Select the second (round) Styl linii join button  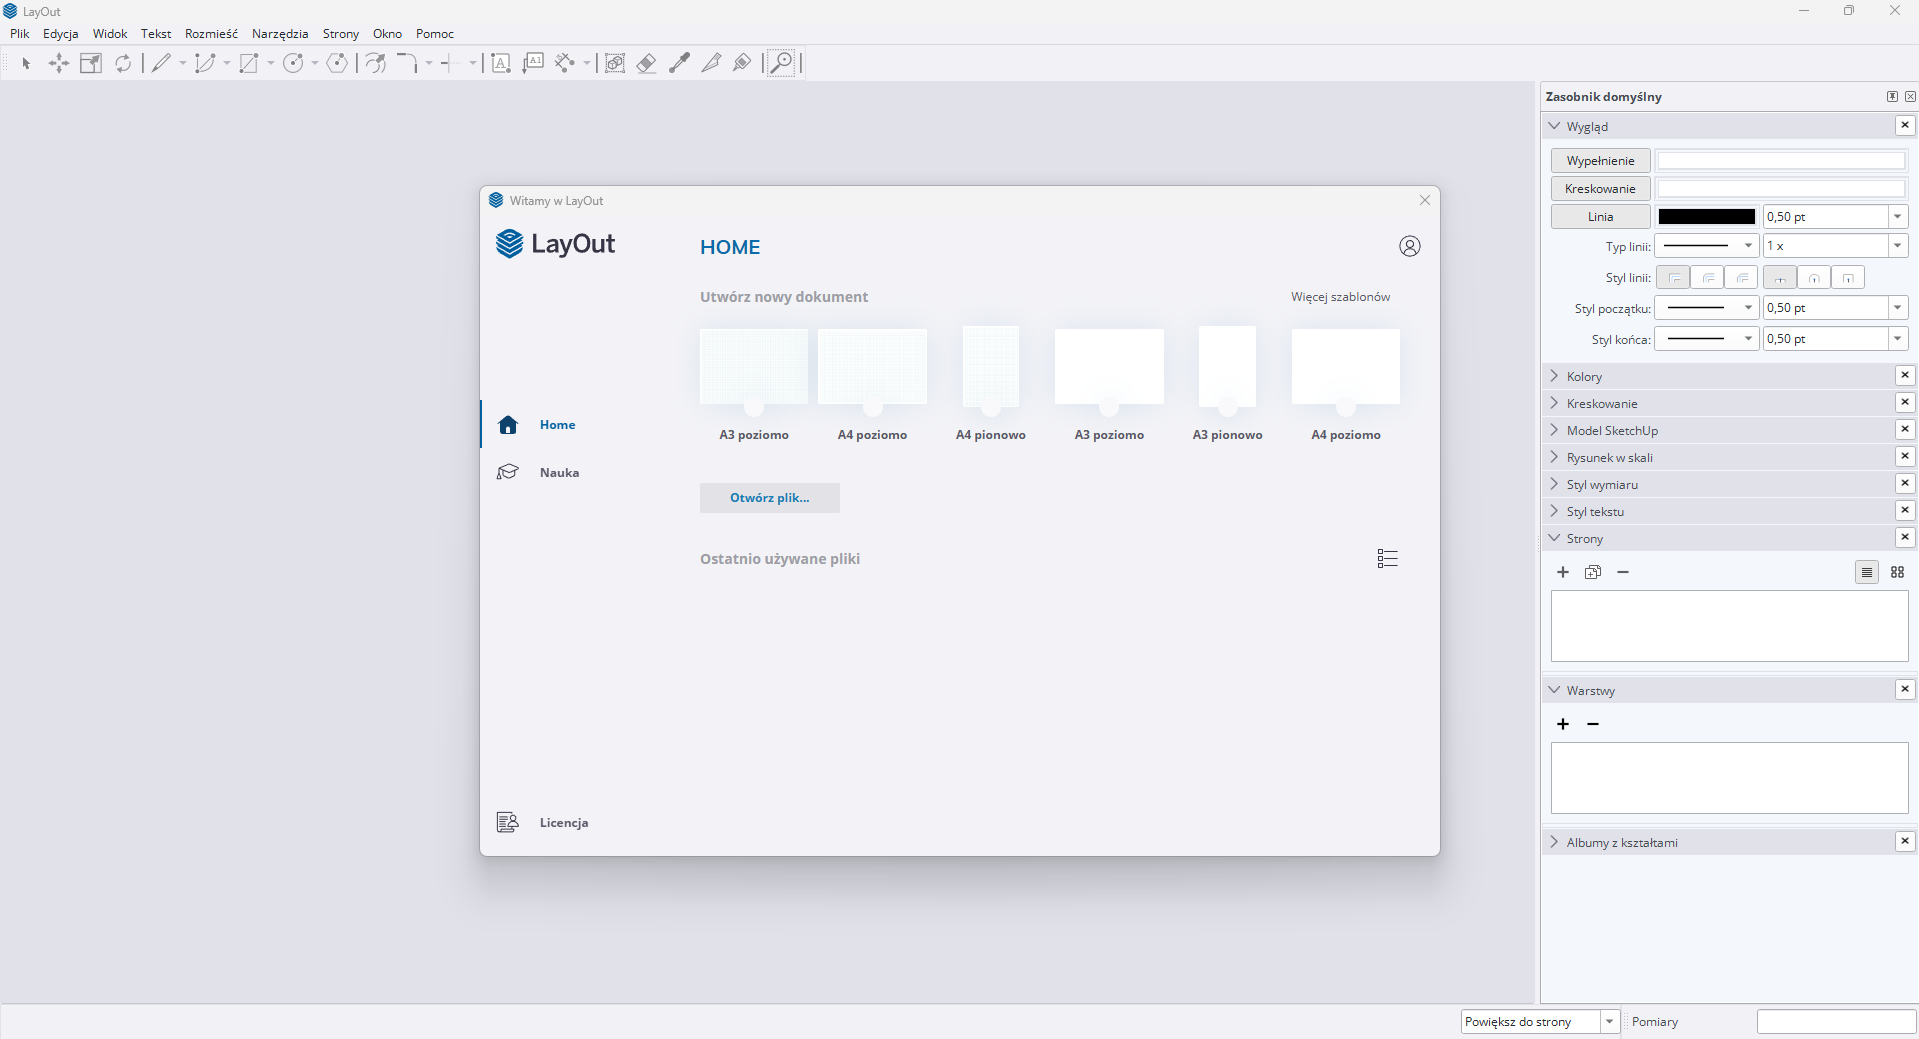click(1707, 277)
